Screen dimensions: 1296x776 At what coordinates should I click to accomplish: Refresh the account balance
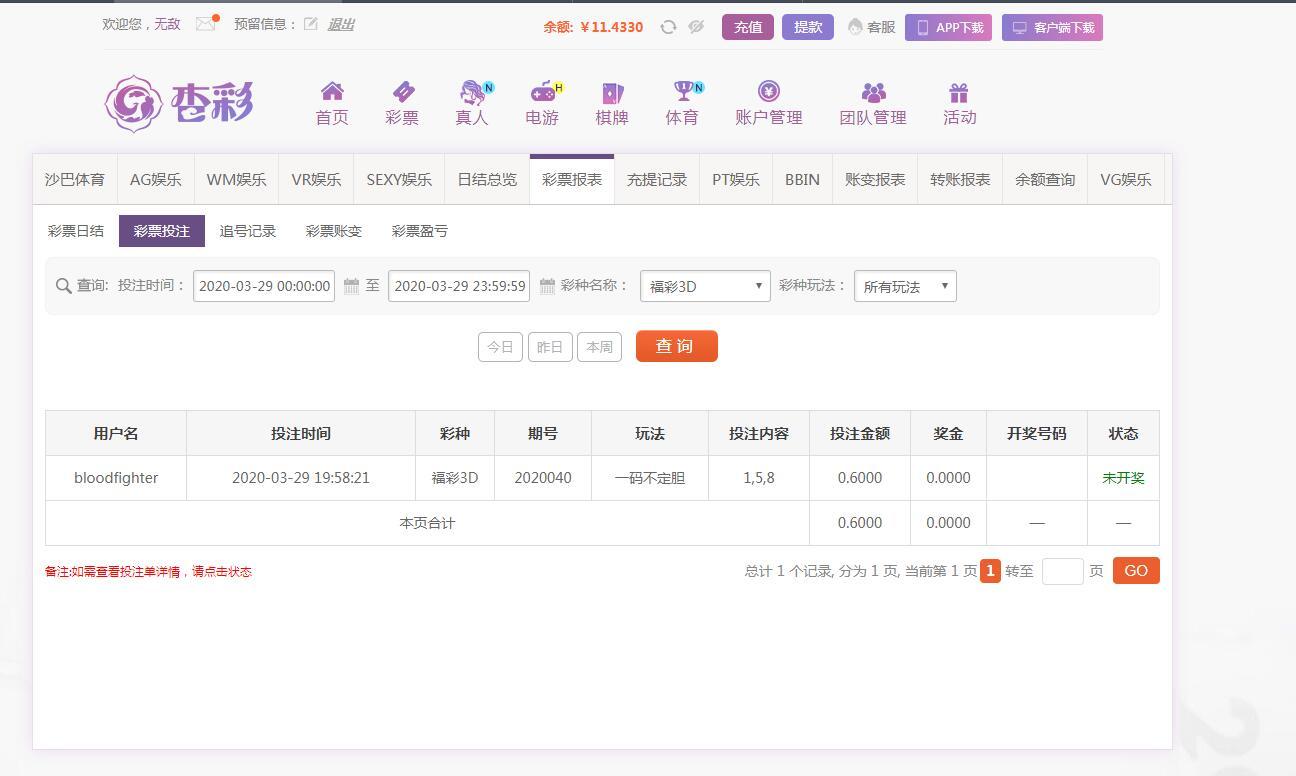tap(668, 27)
